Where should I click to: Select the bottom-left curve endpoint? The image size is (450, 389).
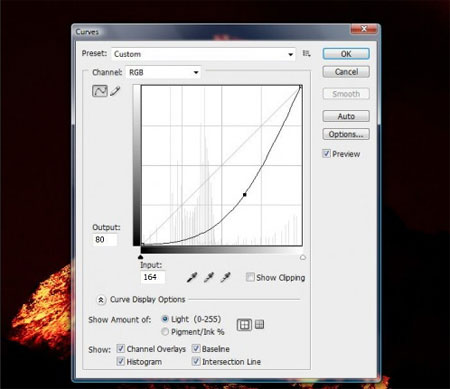pyautogui.click(x=142, y=245)
